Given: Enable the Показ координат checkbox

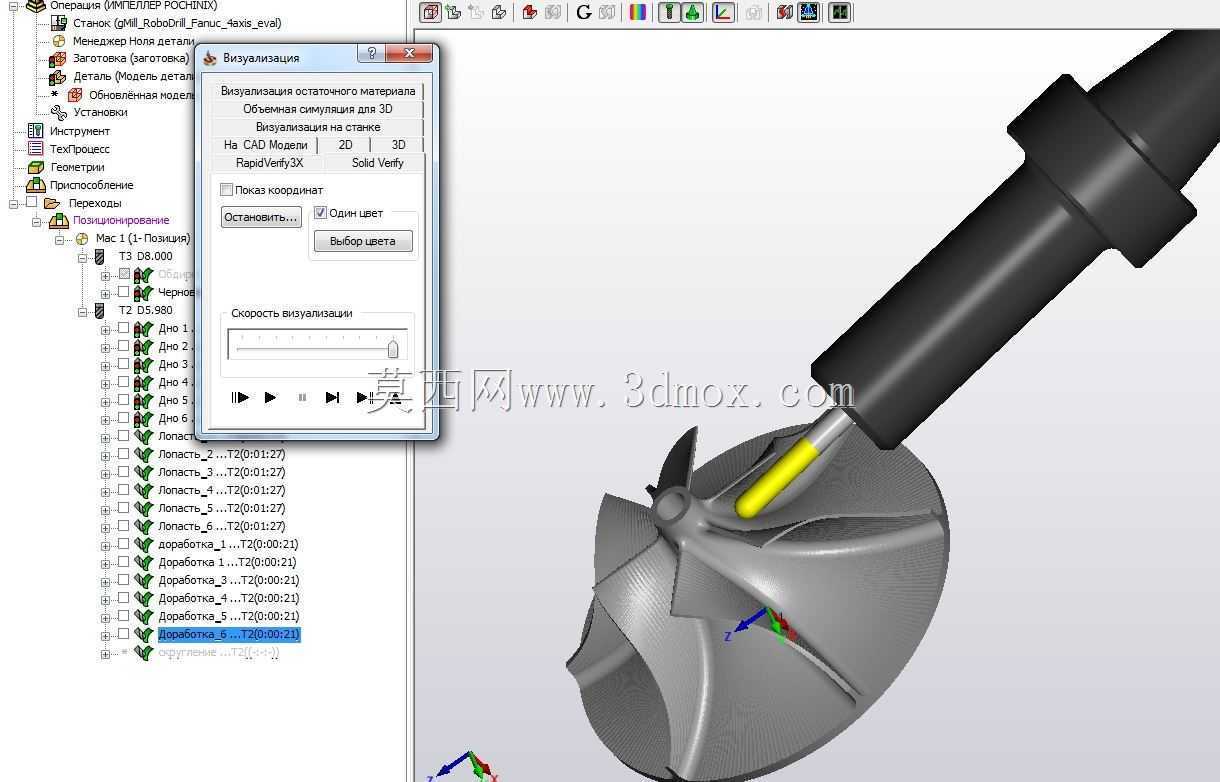Looking at the screenshot, I should click(x=227, y=190).
